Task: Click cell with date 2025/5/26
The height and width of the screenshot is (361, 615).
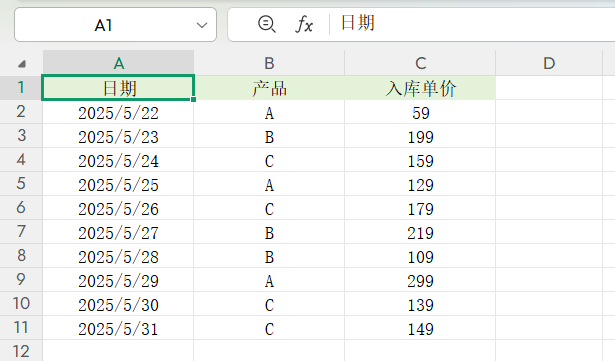Action: [118, 208]
